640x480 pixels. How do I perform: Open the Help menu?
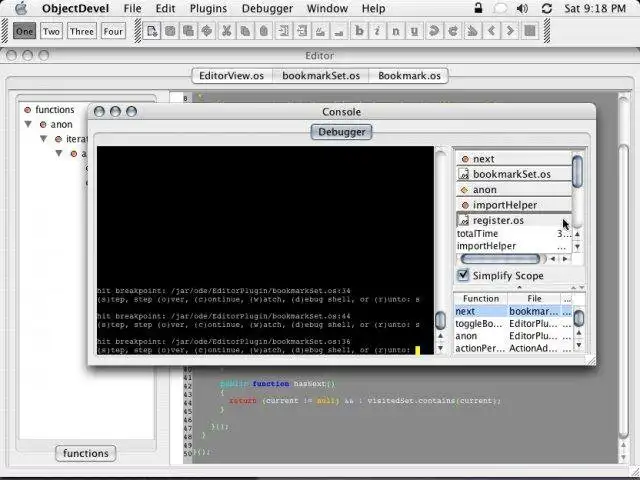tap(373, 8)
